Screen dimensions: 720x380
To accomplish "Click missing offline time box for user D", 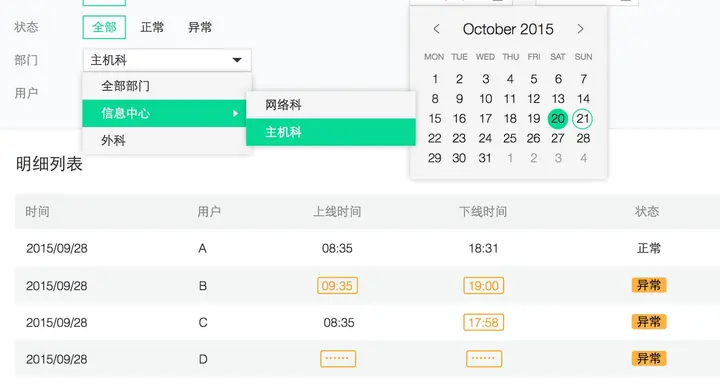I will [x=484, y=358].
